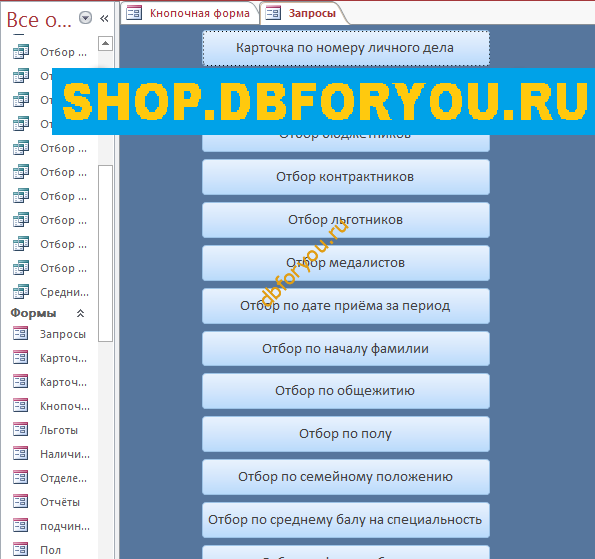Viewport: 595px width, 559px height.
Task: Run the Отбор медалистов query button
Action: point(346,263)
